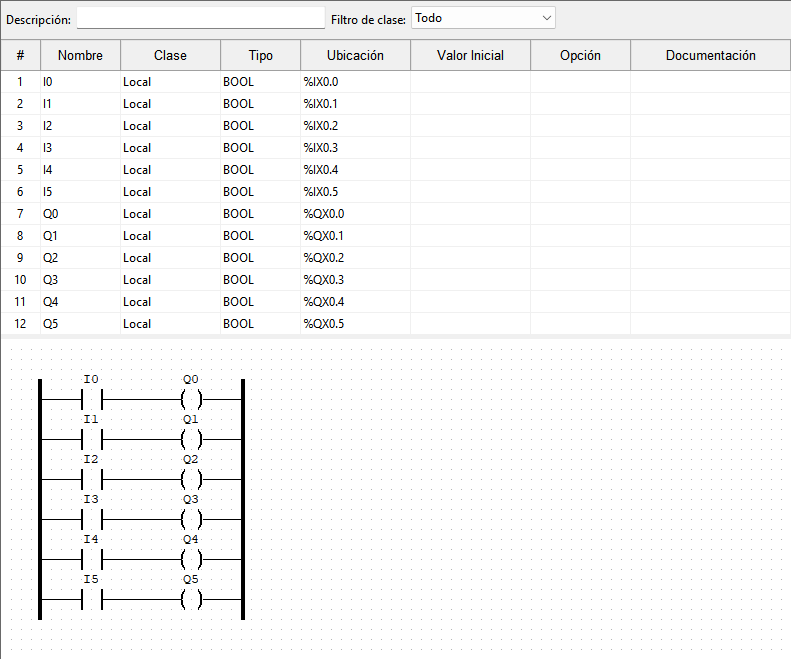
Task: Click the Opción column header
Action: click(x=580, y=56)
